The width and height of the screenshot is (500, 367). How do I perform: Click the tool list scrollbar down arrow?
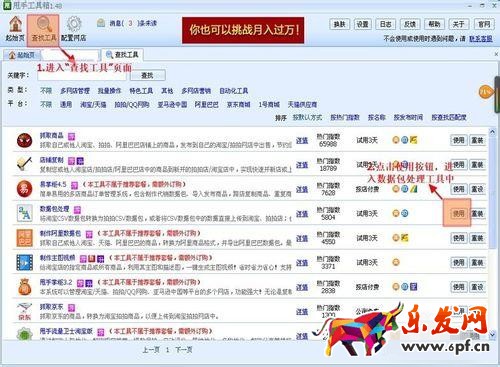click(492, 334)
